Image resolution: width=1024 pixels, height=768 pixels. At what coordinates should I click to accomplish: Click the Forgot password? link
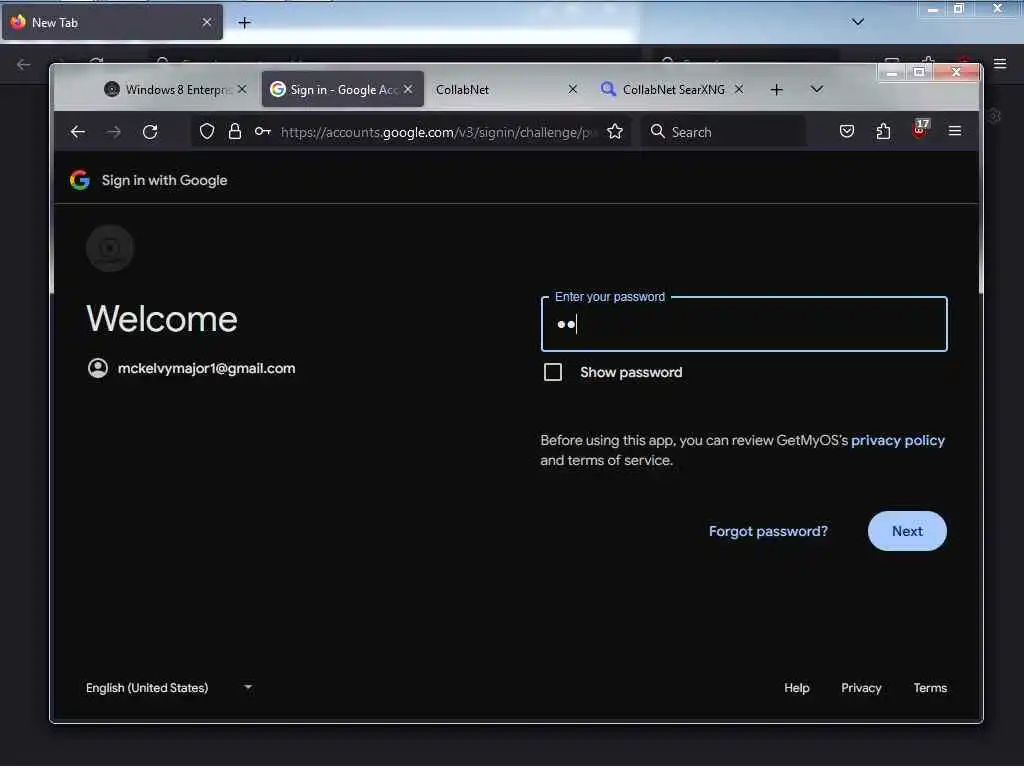(768, 531)
